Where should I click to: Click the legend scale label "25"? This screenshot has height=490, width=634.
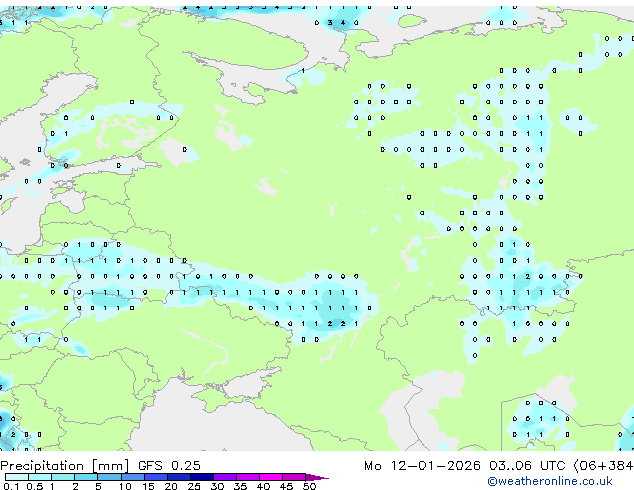(x=194, y=486)
